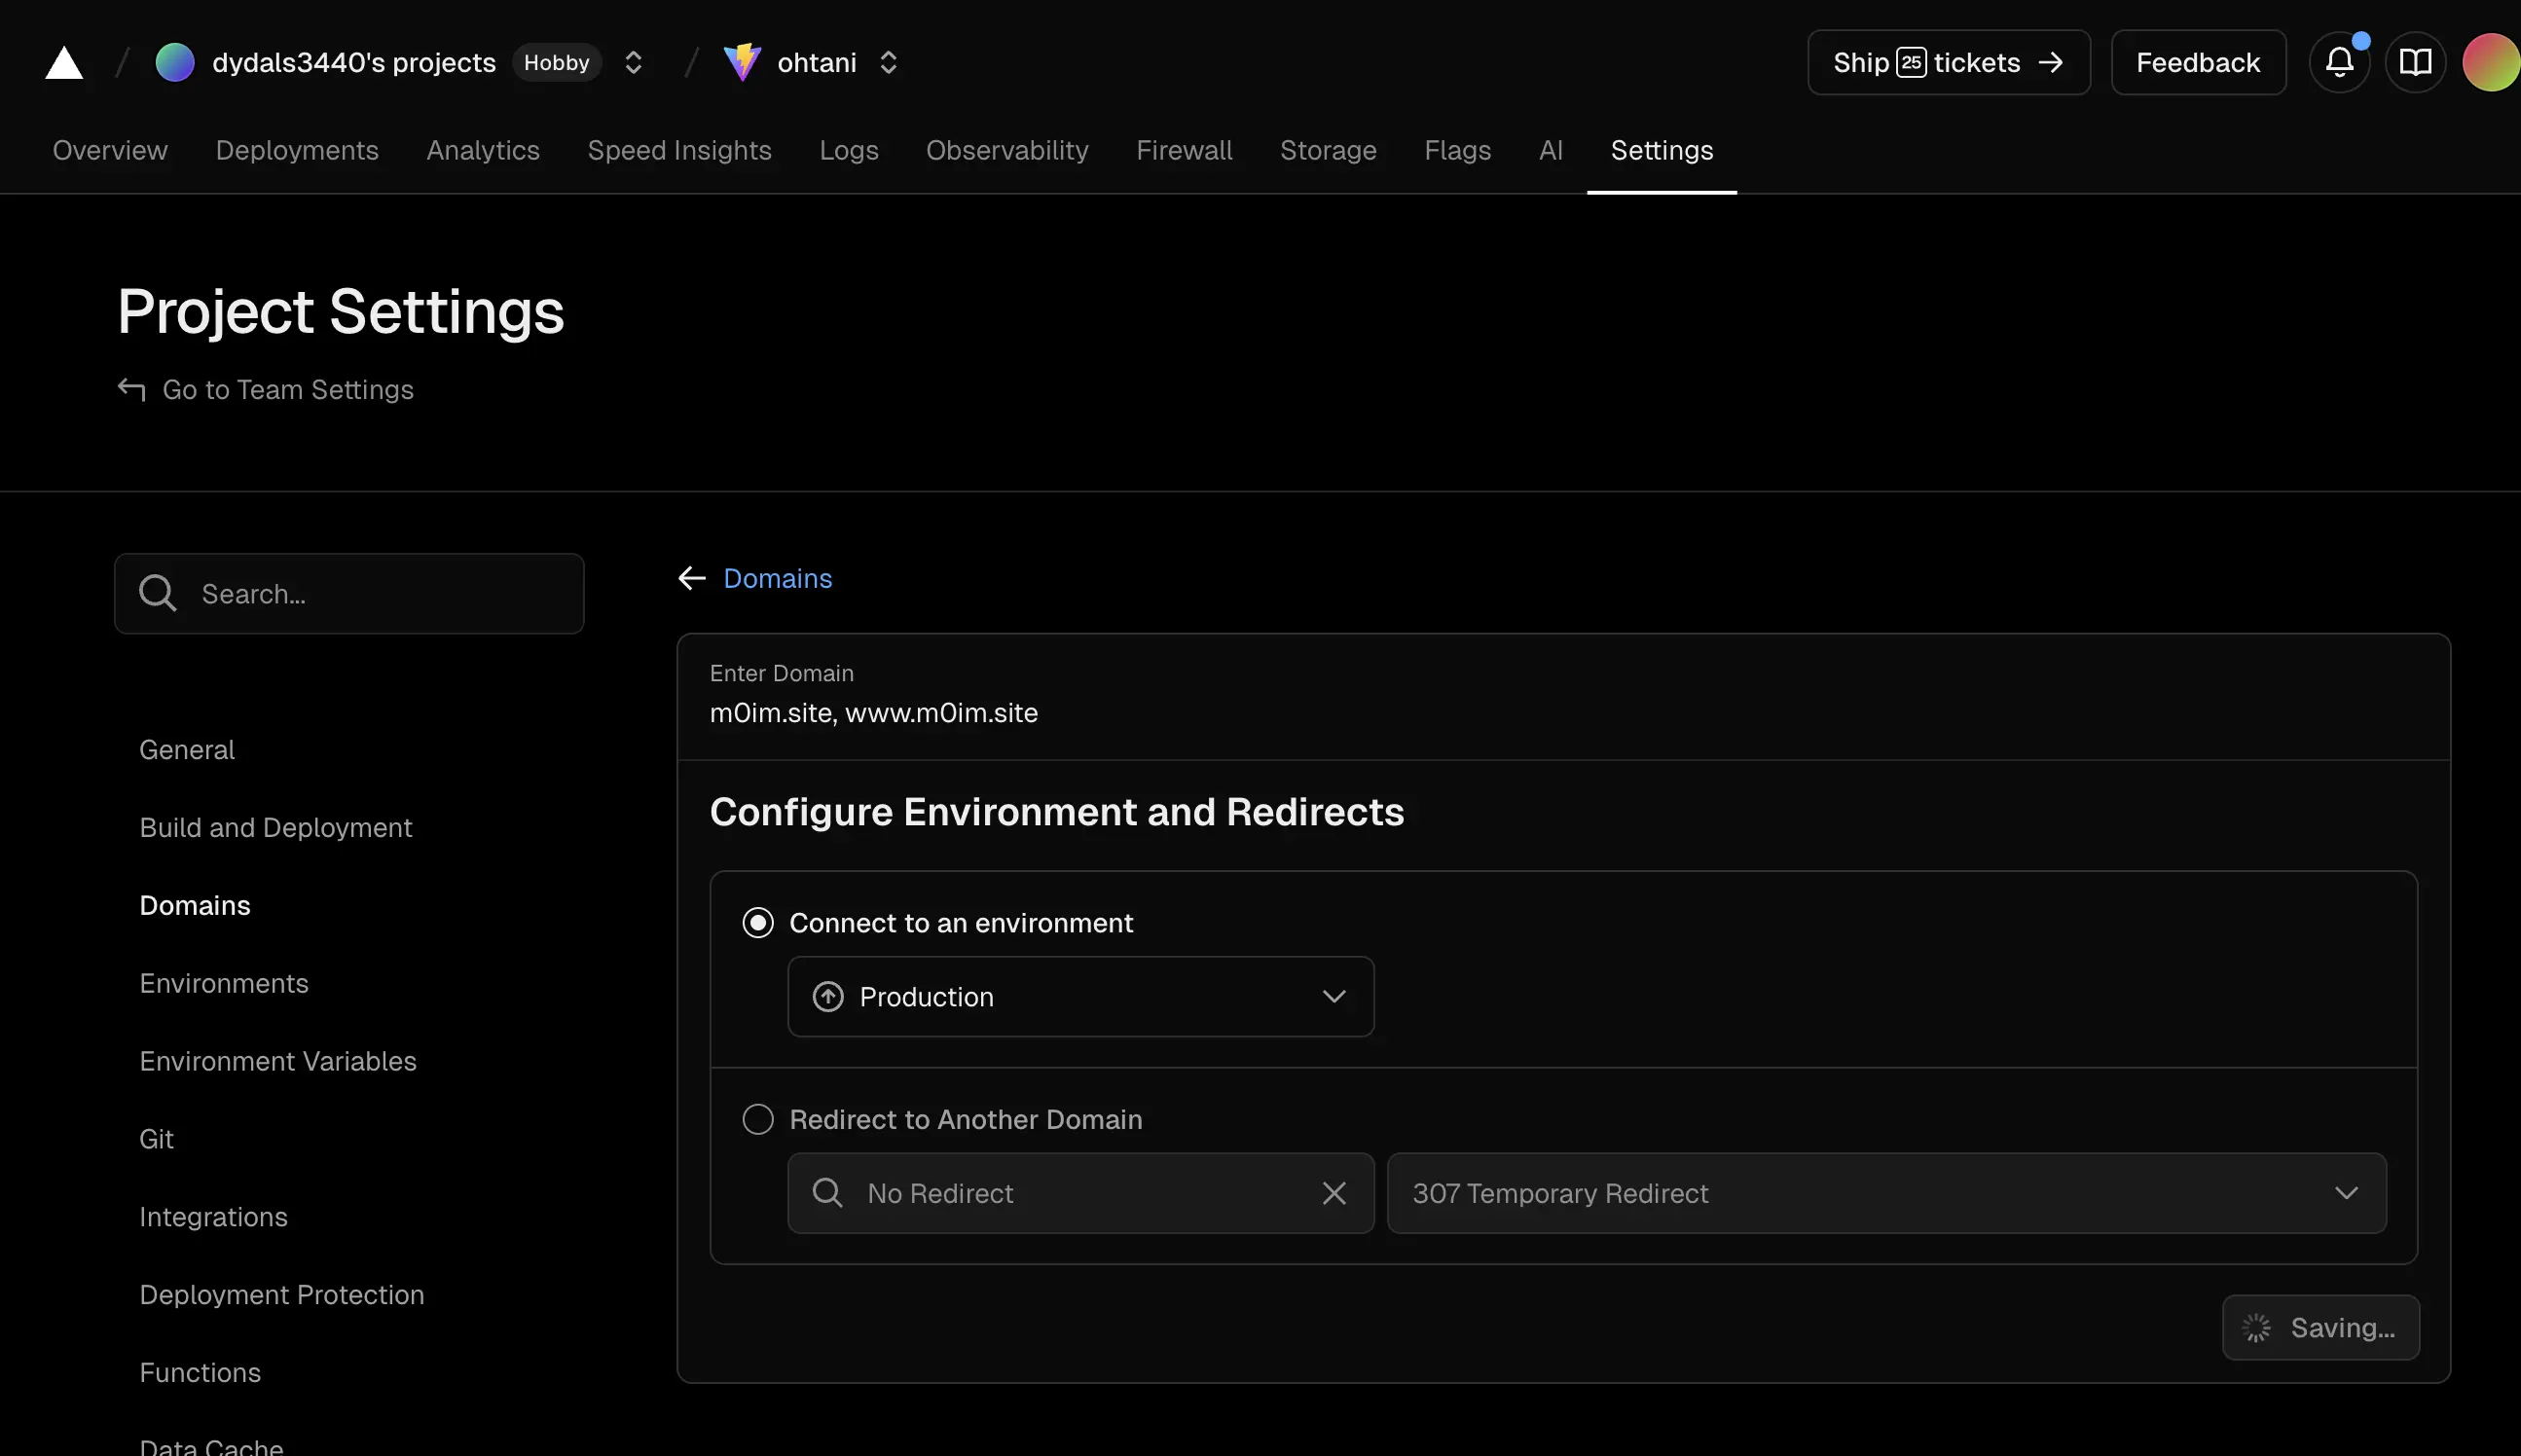
Task: Open the ohtani project switcher chevrons
Action: (888, 63)
